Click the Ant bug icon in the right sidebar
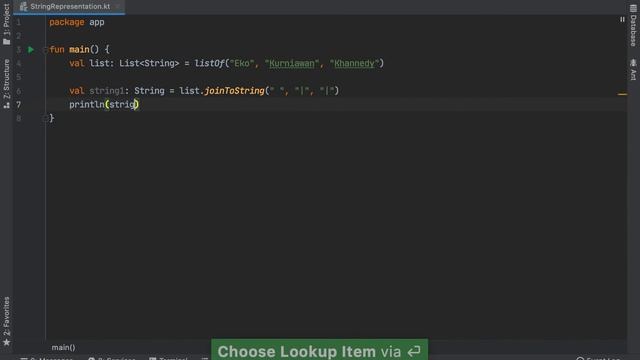Screen dimensions: 640x360 (x=633, y=62)
